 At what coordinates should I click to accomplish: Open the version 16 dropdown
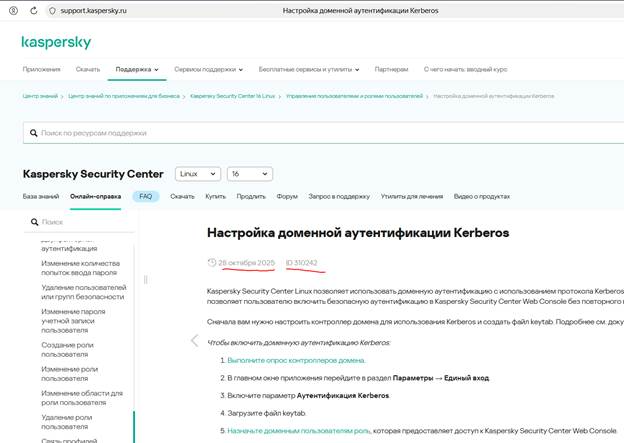tap(250, 174)
